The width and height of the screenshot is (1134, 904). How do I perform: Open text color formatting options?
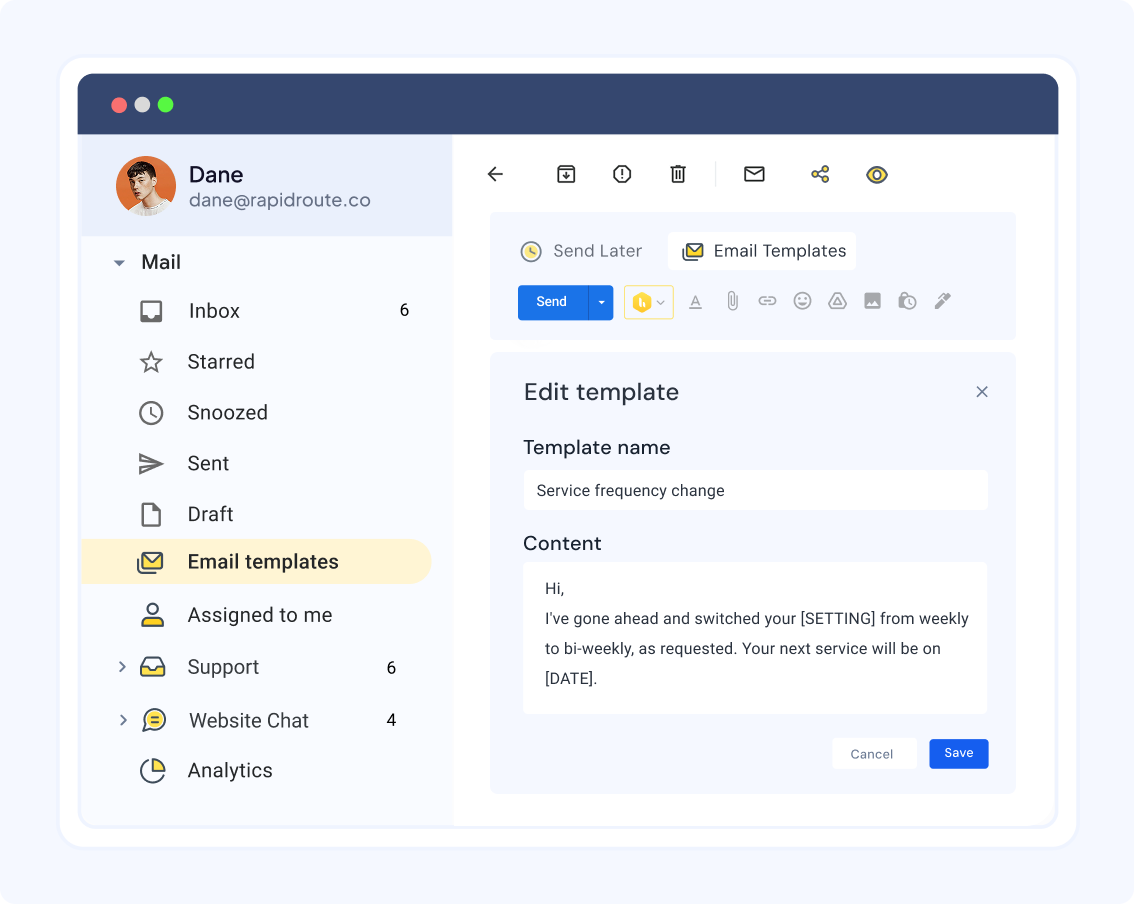coord(696,300)
